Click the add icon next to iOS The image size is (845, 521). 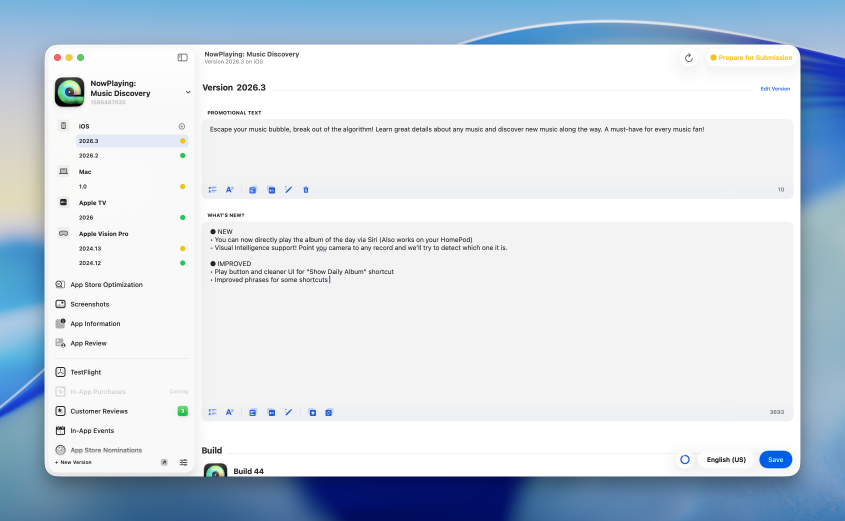[182, 126]
